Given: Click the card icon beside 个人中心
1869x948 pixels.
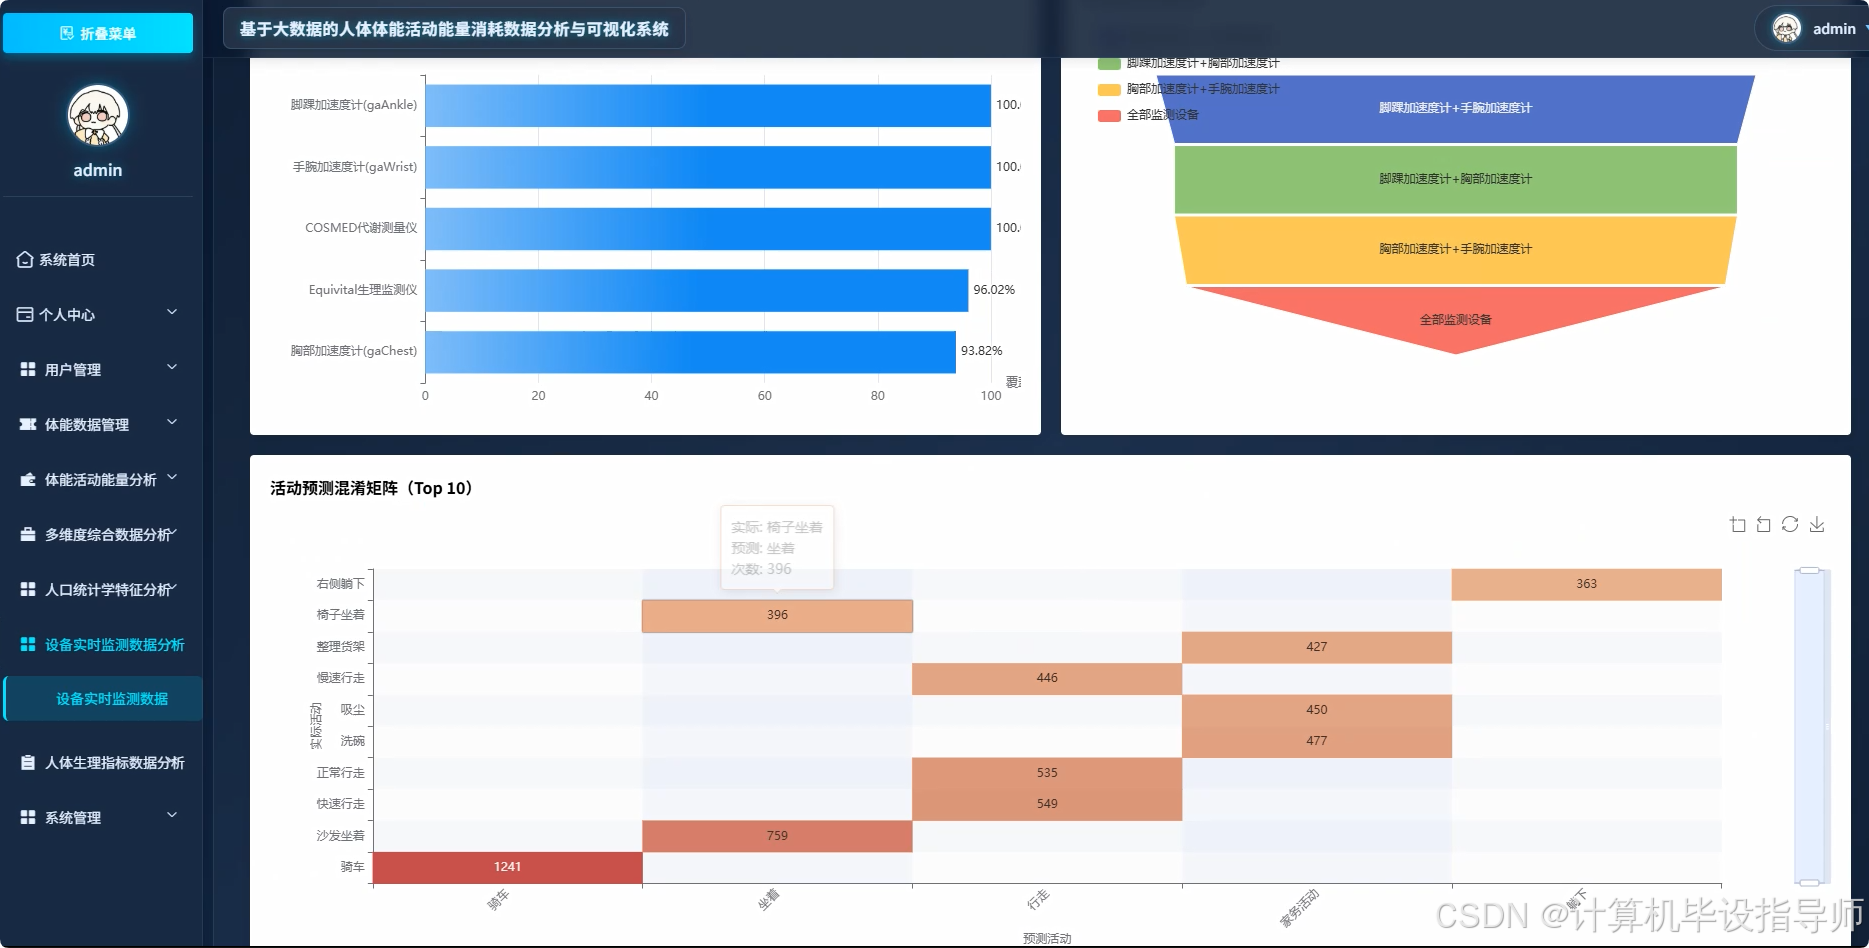Looking at the screenshot, I should (x=25, y=314).
